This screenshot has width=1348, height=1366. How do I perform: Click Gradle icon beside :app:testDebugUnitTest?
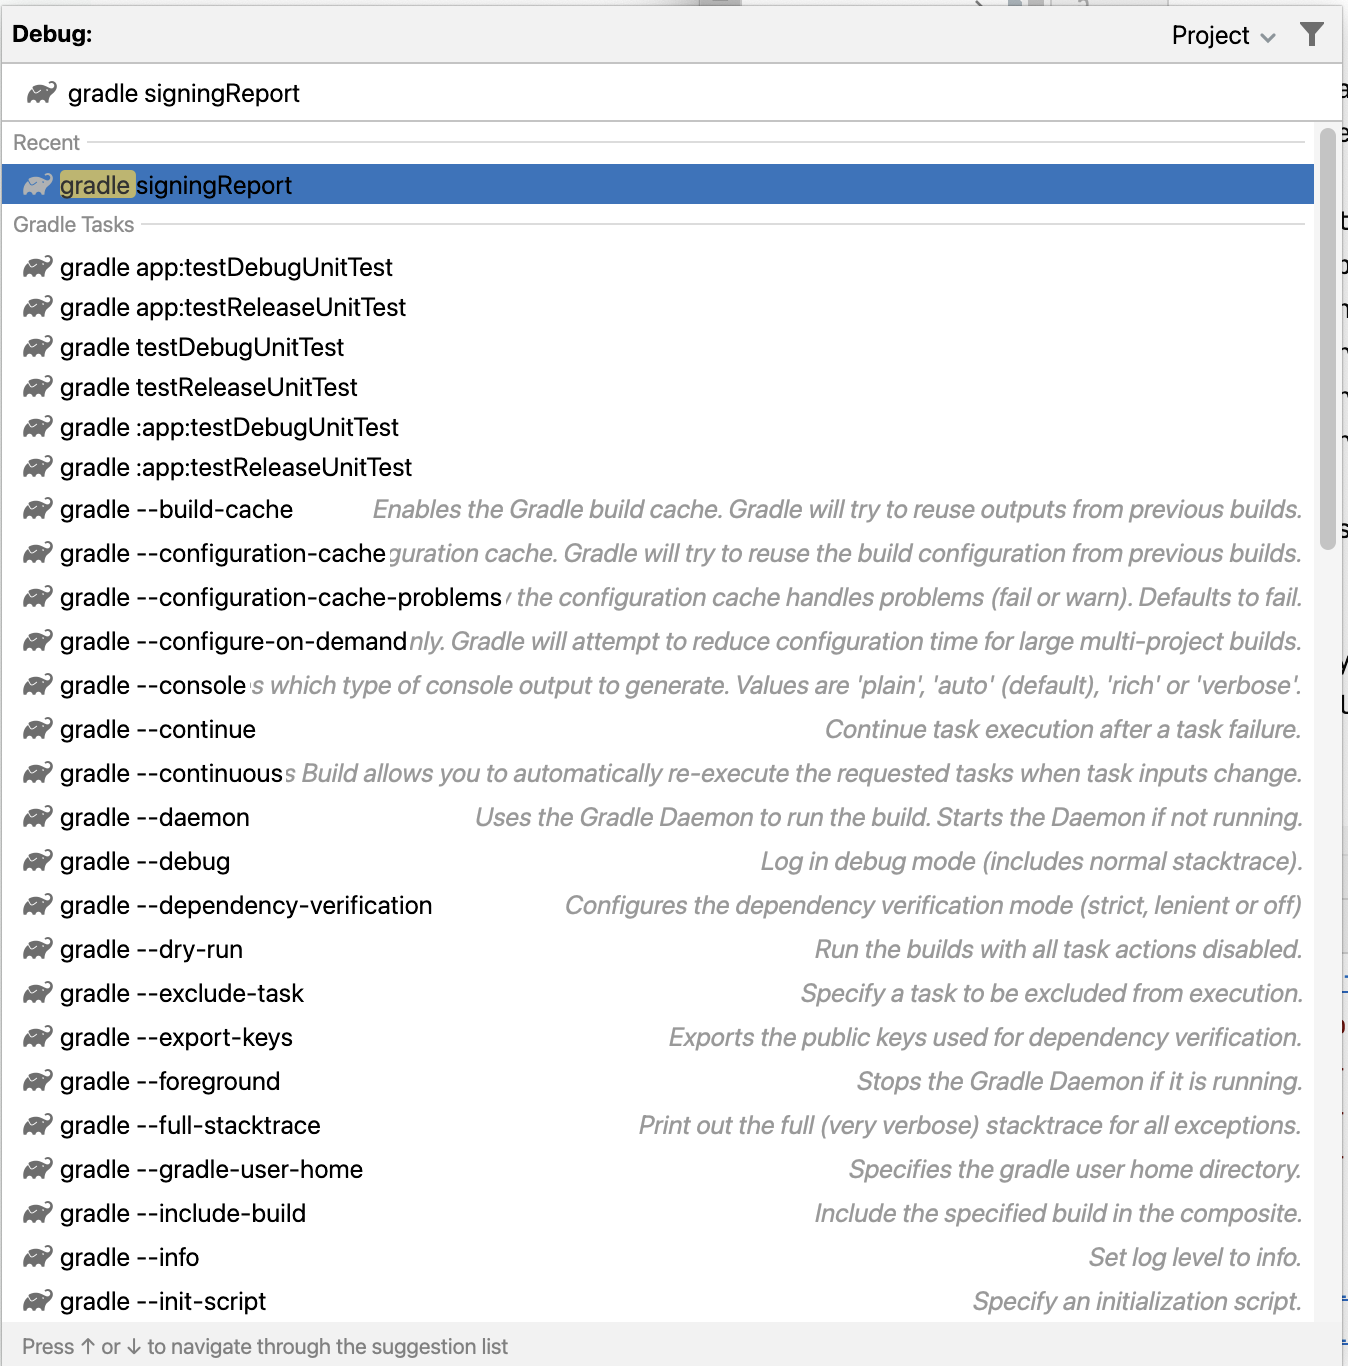(37, 427)
